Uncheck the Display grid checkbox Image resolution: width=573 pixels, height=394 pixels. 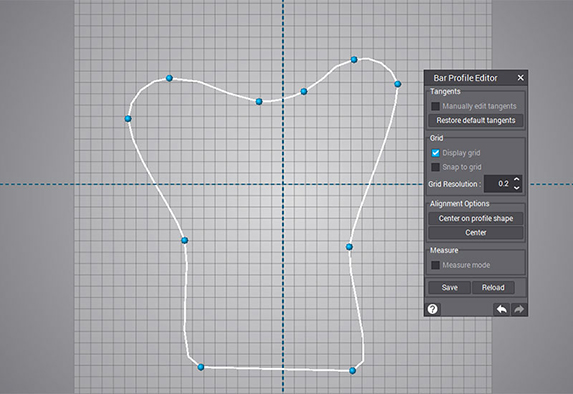pyautogui.click(x=435, y=153)
